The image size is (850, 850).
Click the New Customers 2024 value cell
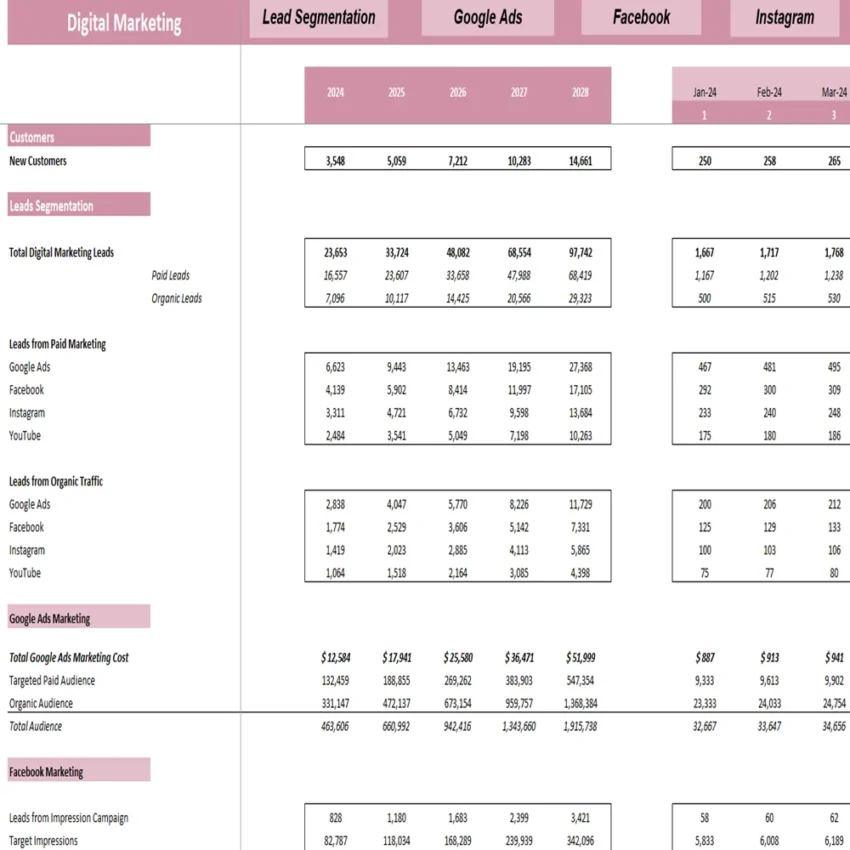coord(334,158)
